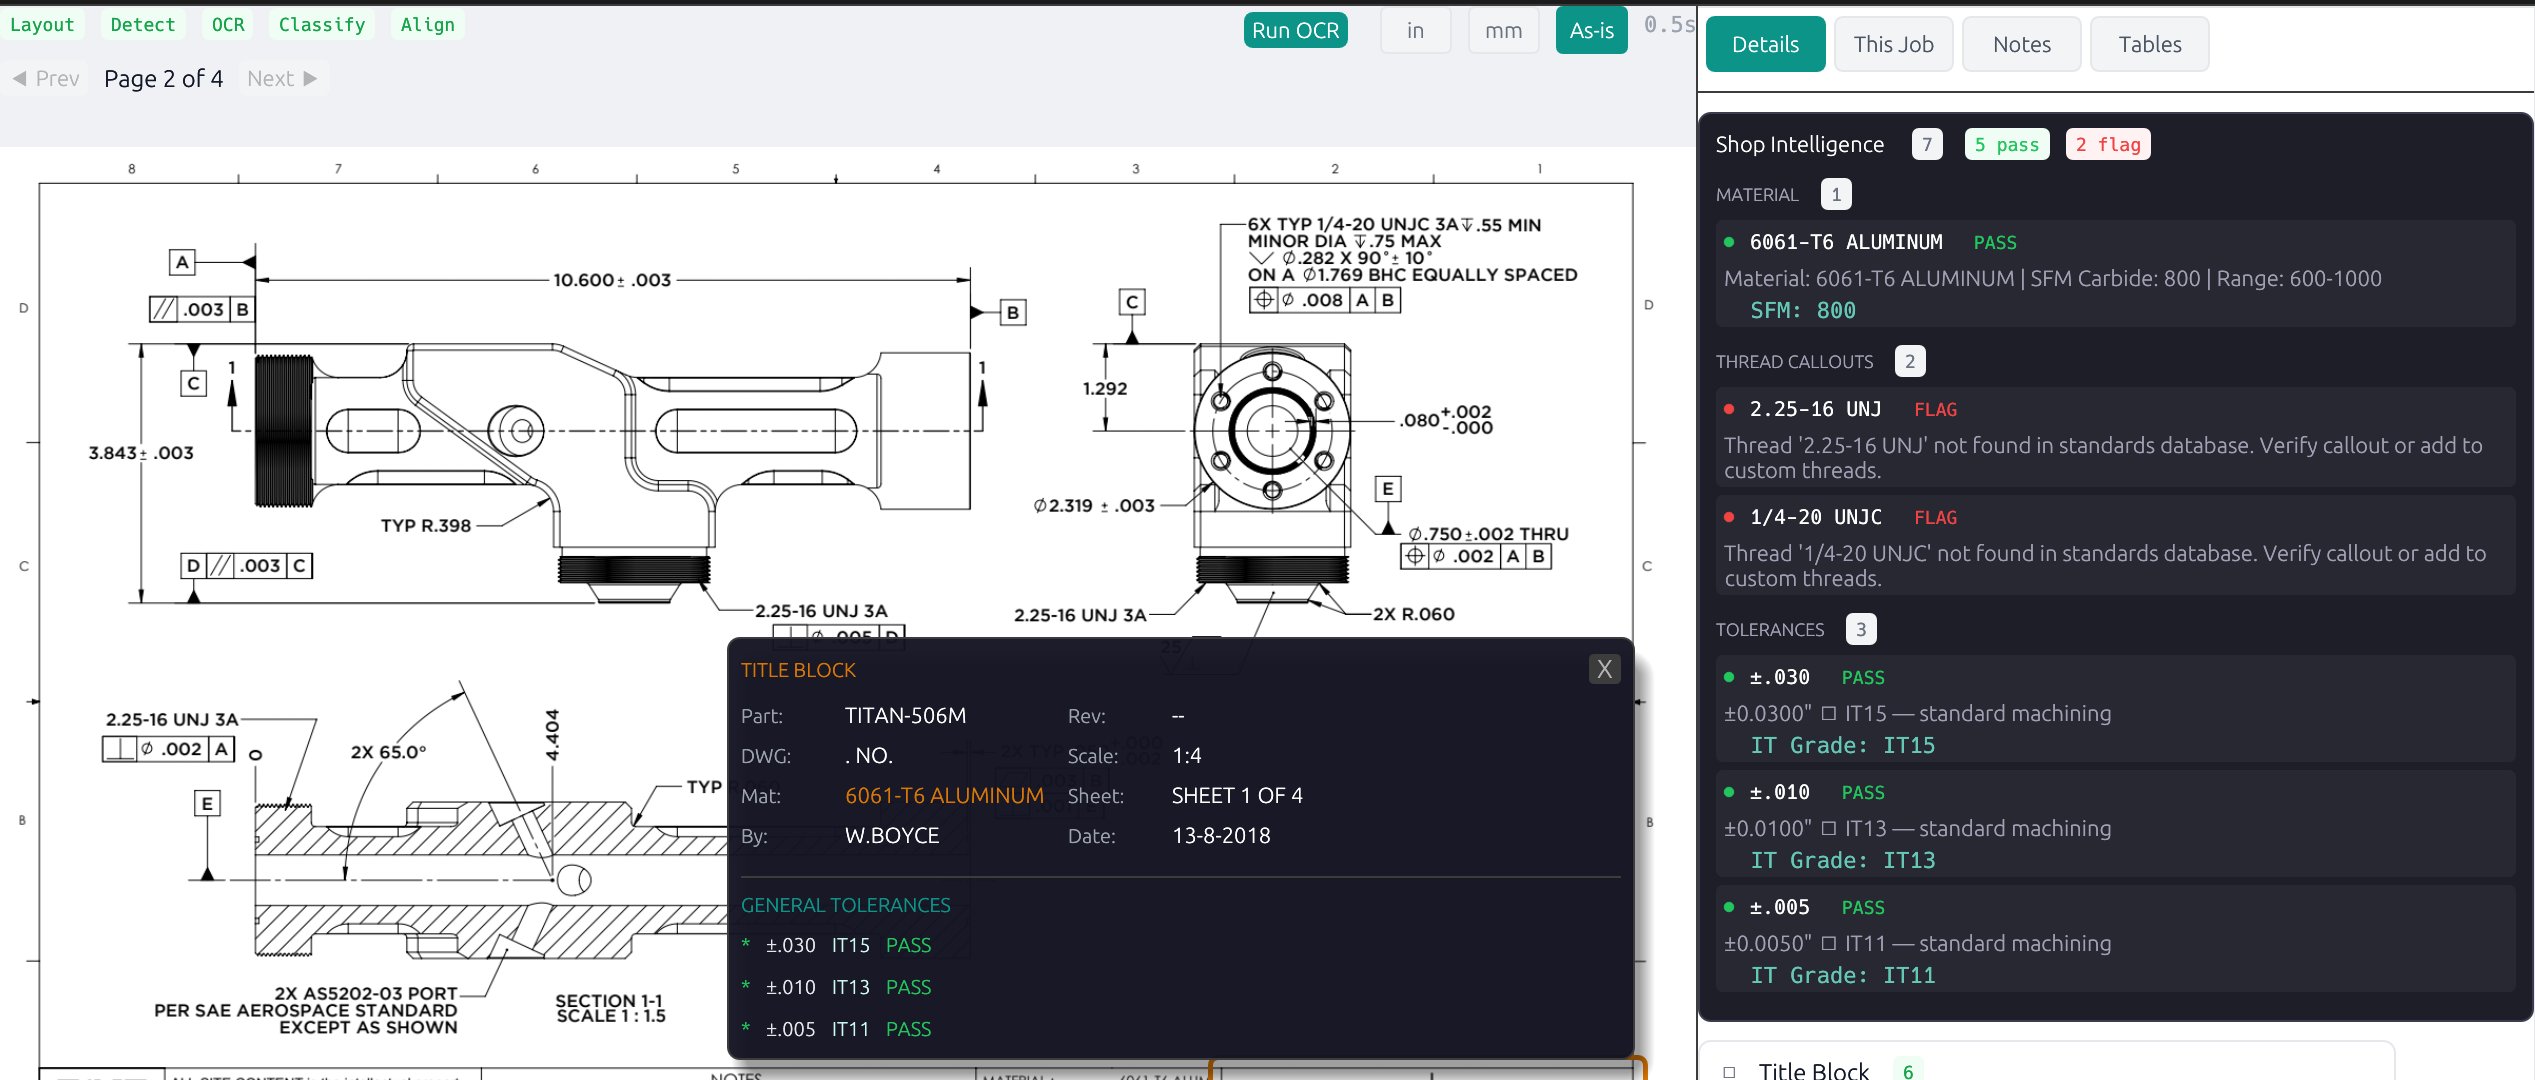Check the IT15 checkbox beside ±.030
This screenshot has height=1080, width=2535.
[1829, 713]
